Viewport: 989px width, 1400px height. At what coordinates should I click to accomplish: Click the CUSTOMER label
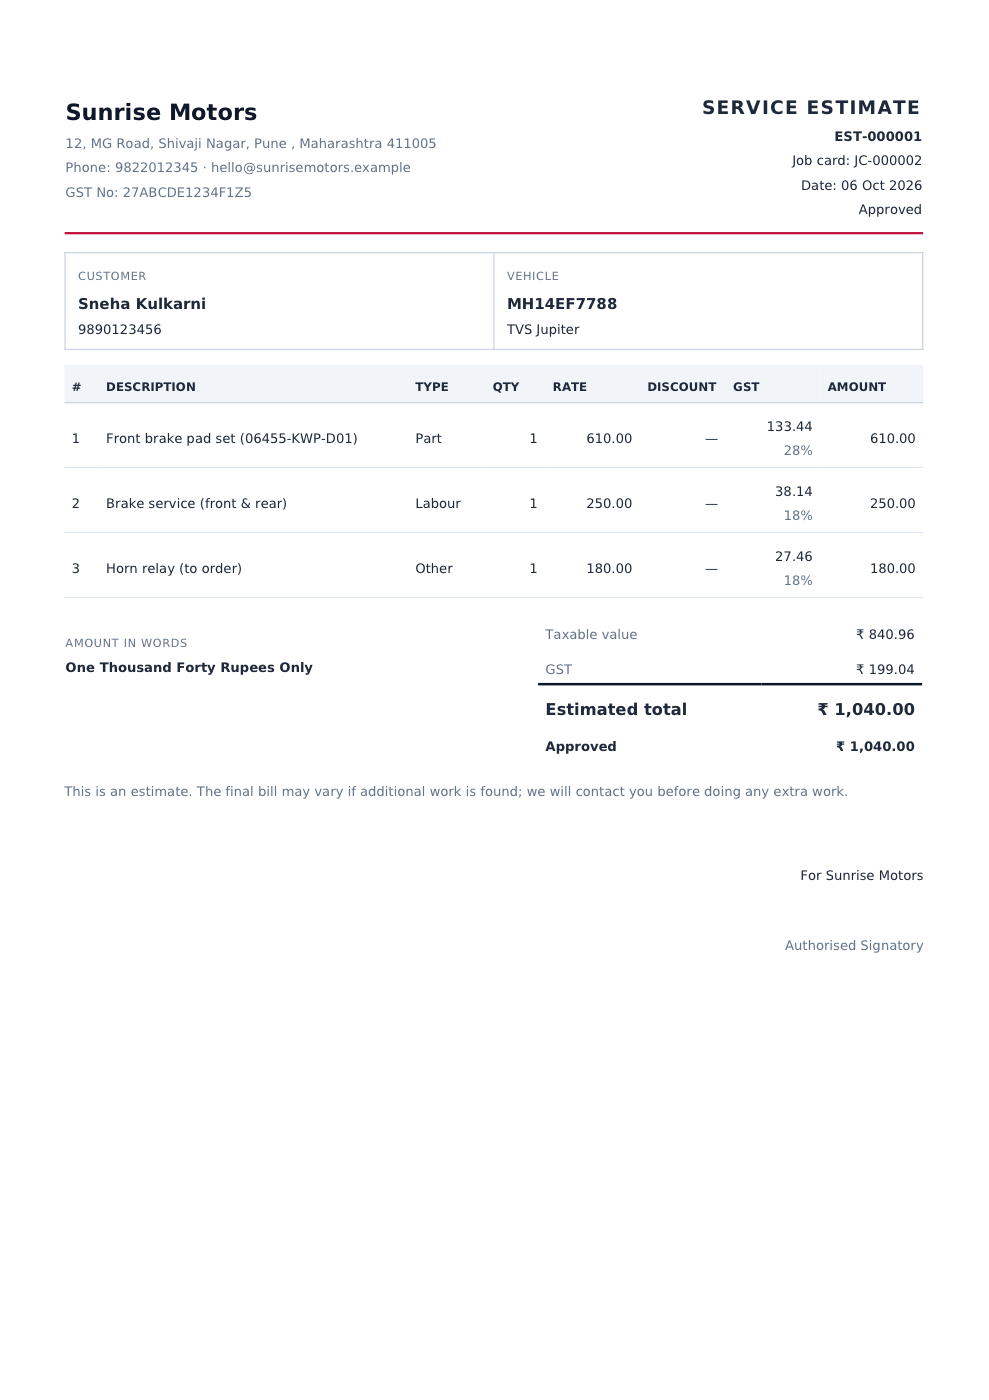coord(112,276)
